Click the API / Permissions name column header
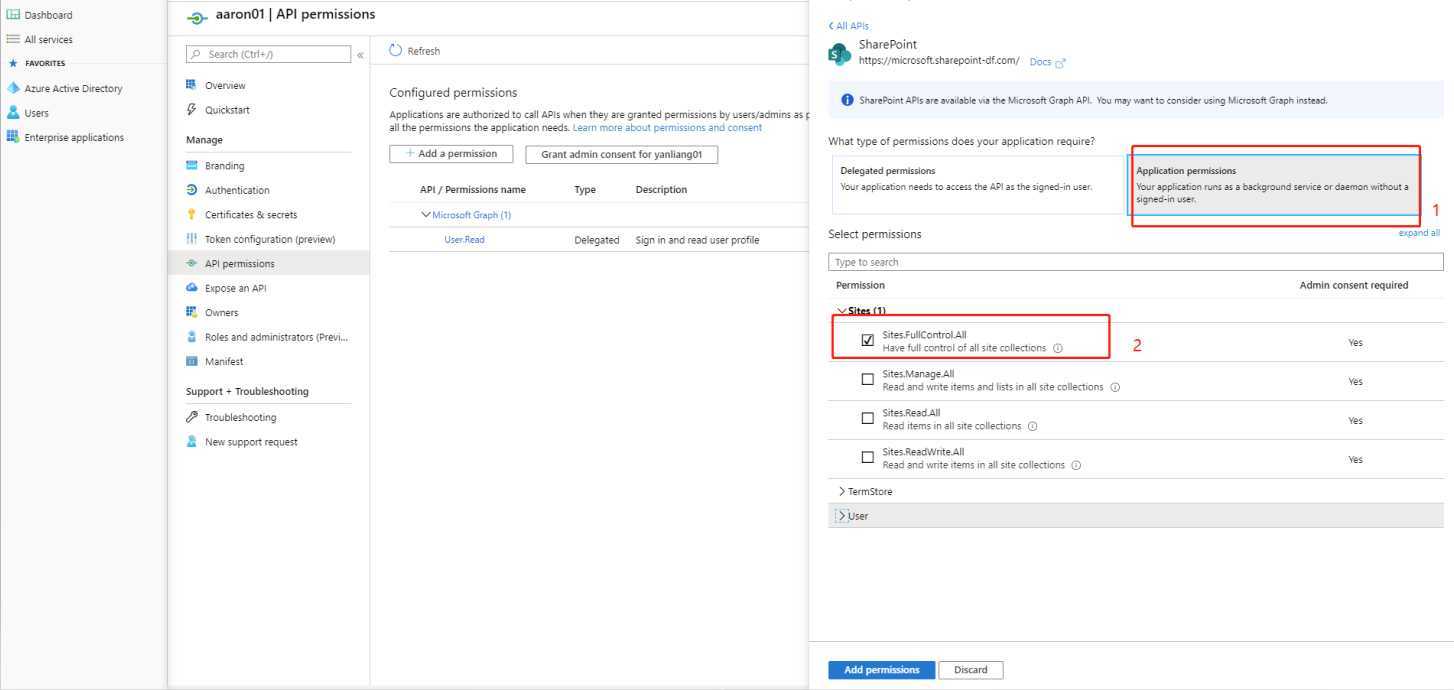Image resolution: width=1454 pixels, height=690 pixels. pyautogui.click(x=473, y=189)
